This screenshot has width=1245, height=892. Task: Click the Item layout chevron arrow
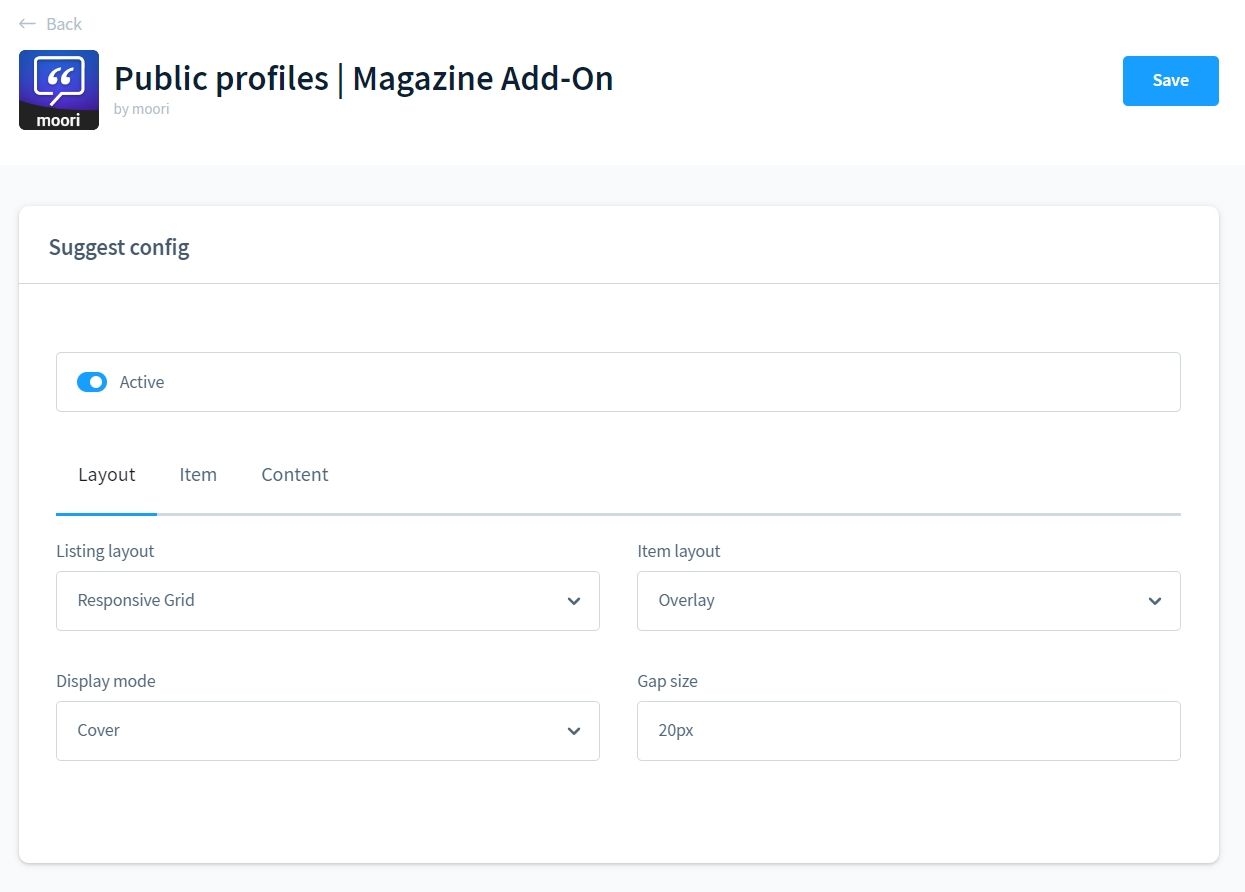(x=1155, y=601)
